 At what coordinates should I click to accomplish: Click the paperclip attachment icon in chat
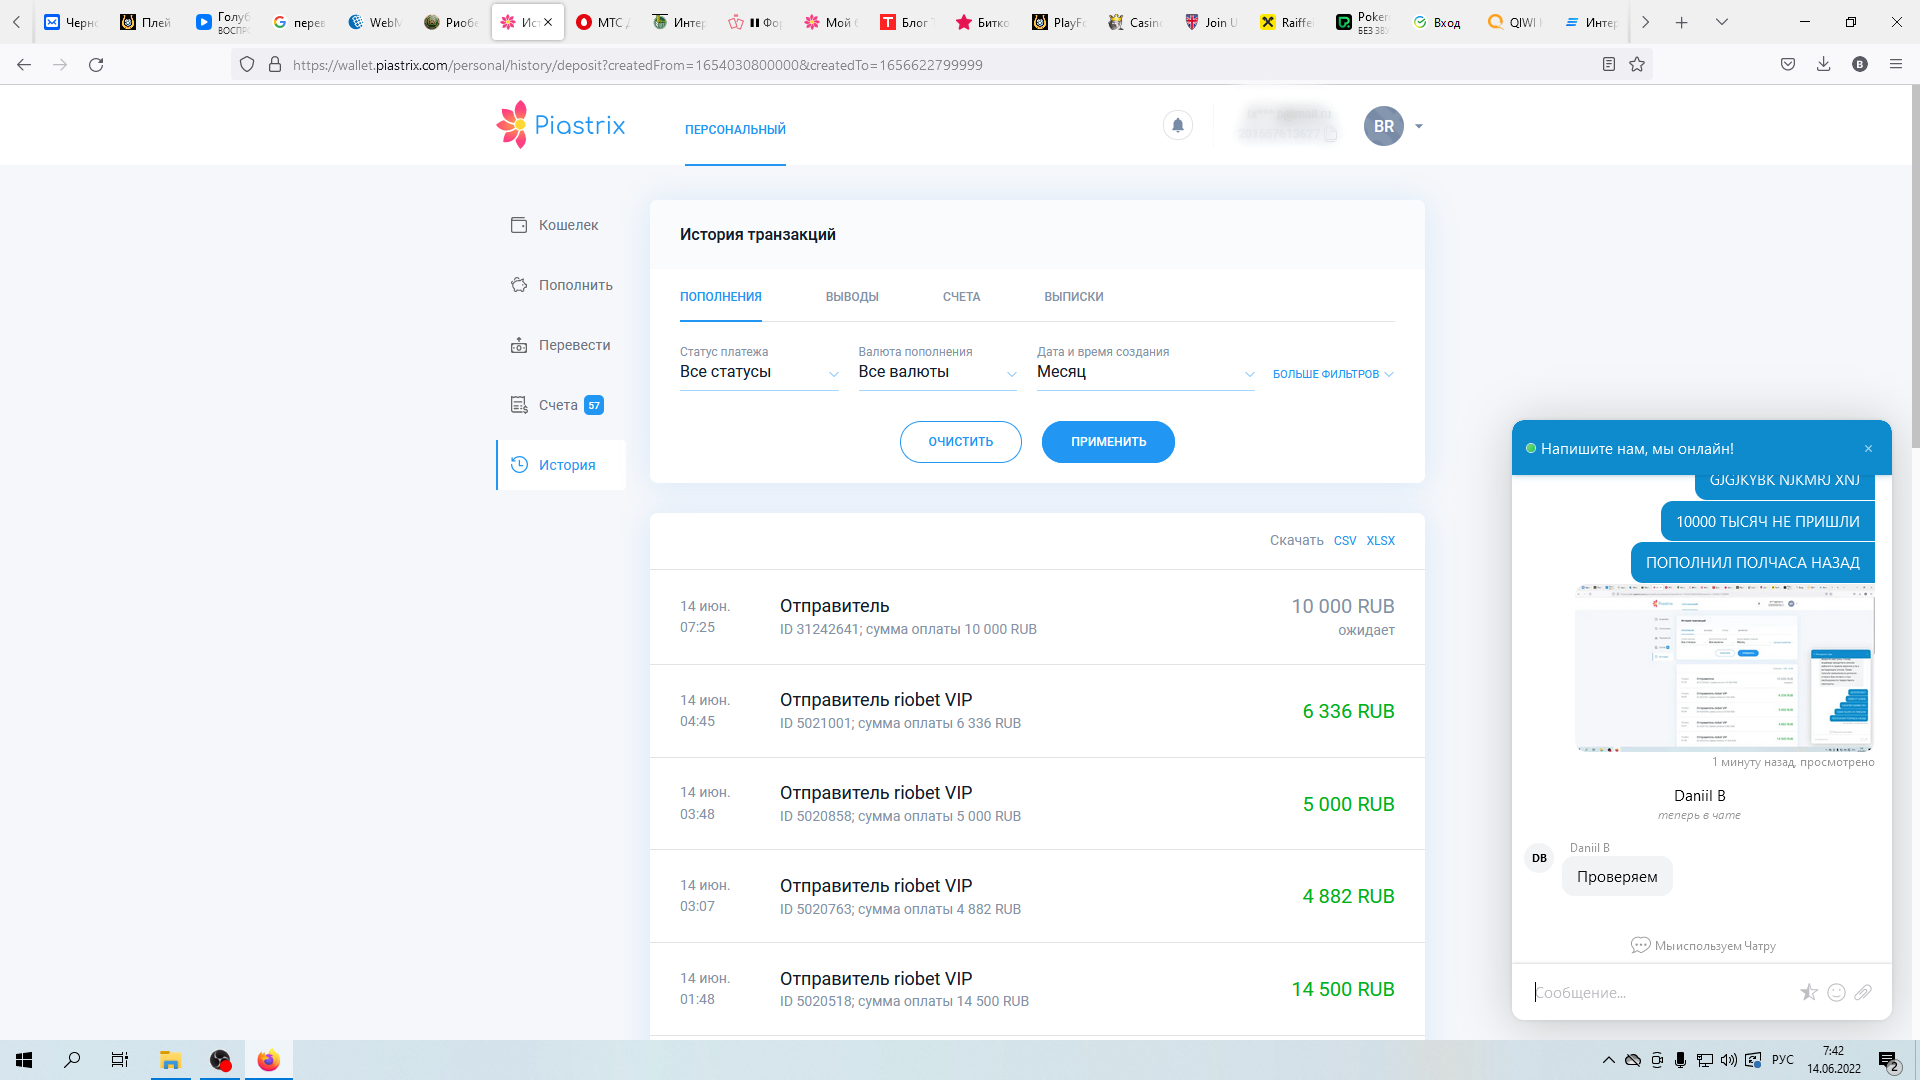tap(1862, 992)
